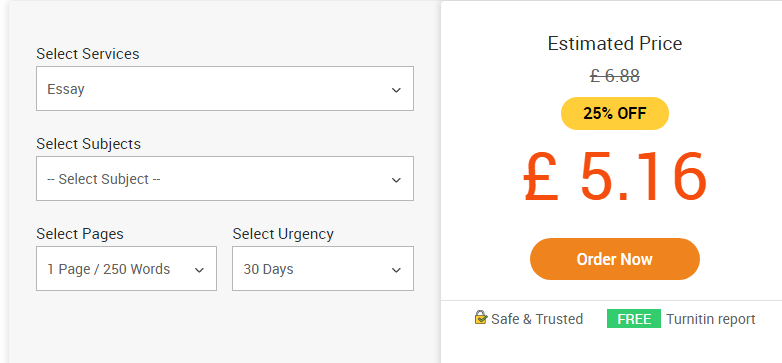Open the Select Services dropdown showing Essay
This screenshot has width=782, height=363.
point(225,89)
